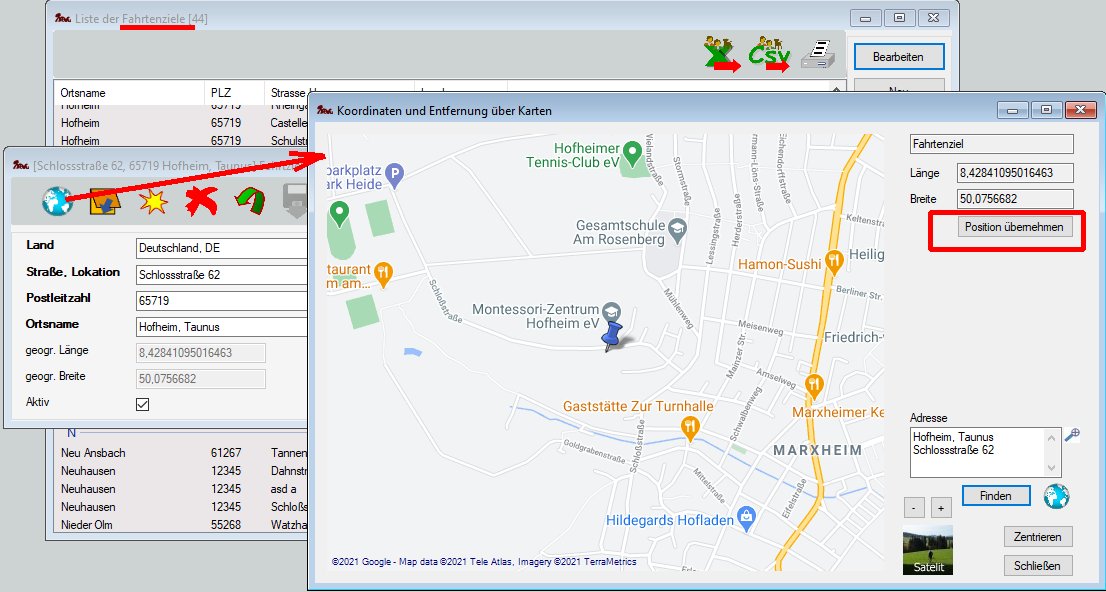Zoom in the map with plus button

click(940, 508)
